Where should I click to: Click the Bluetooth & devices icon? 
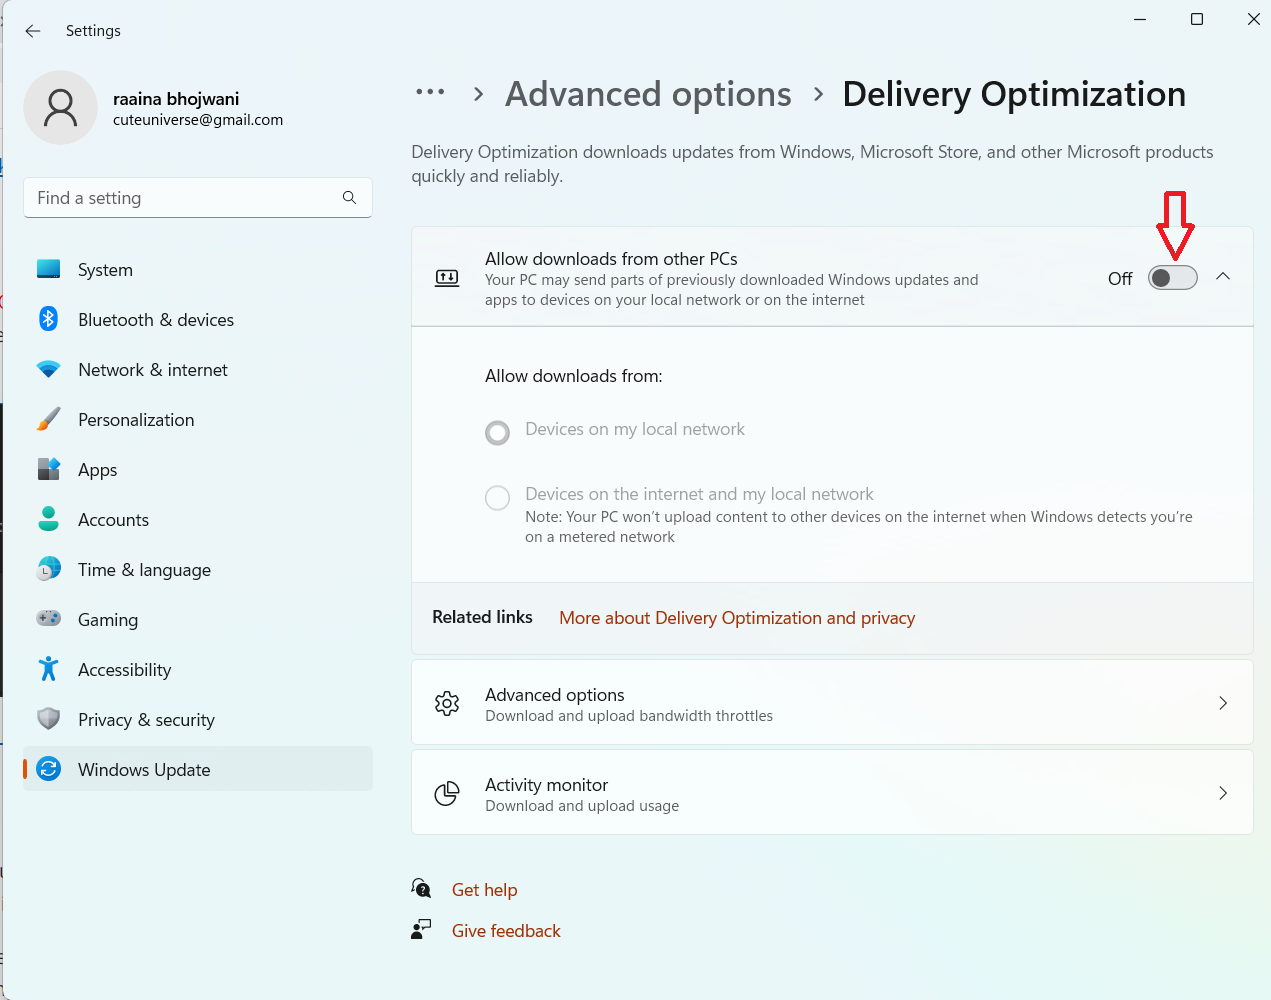point(48,319)
